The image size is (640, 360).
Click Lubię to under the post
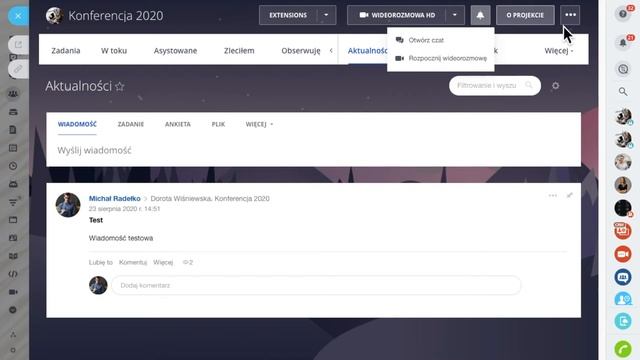101,262
